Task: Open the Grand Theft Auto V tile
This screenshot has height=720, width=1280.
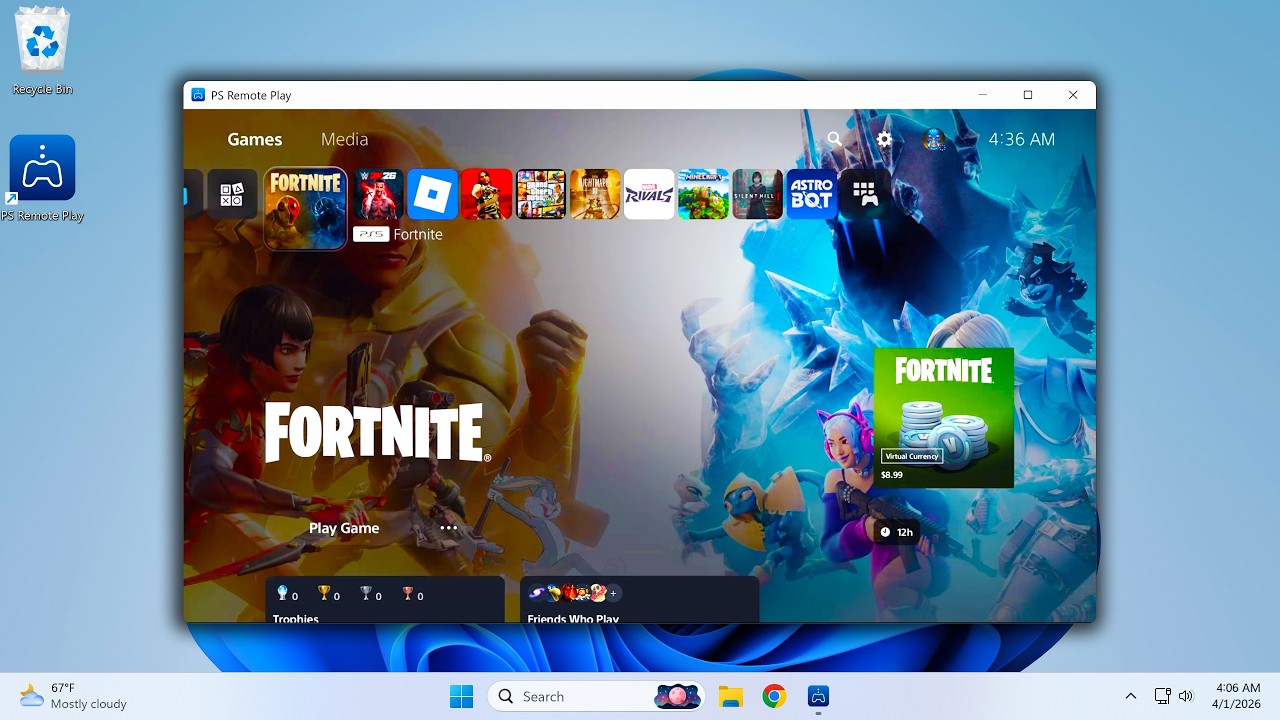Action: point(541,194)
